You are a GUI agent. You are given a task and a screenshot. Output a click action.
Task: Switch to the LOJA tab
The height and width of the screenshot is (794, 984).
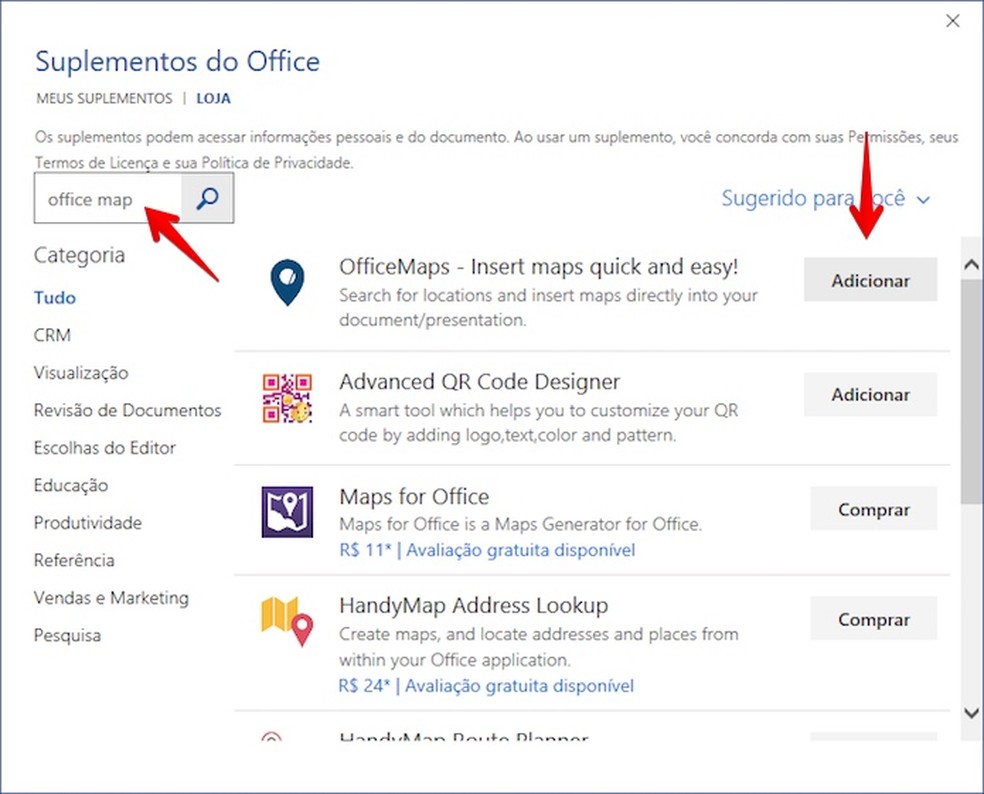[x=213, y=98]
